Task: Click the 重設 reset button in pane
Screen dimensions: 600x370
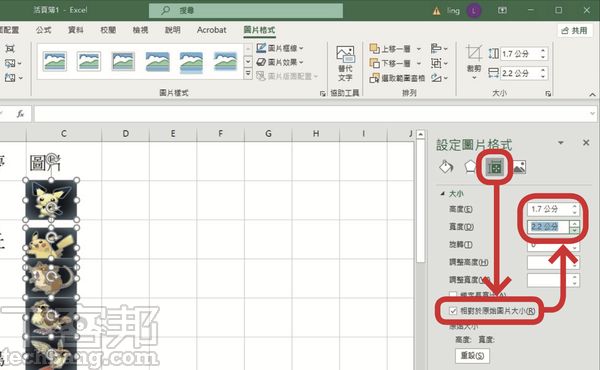Action: click(472, 355)
